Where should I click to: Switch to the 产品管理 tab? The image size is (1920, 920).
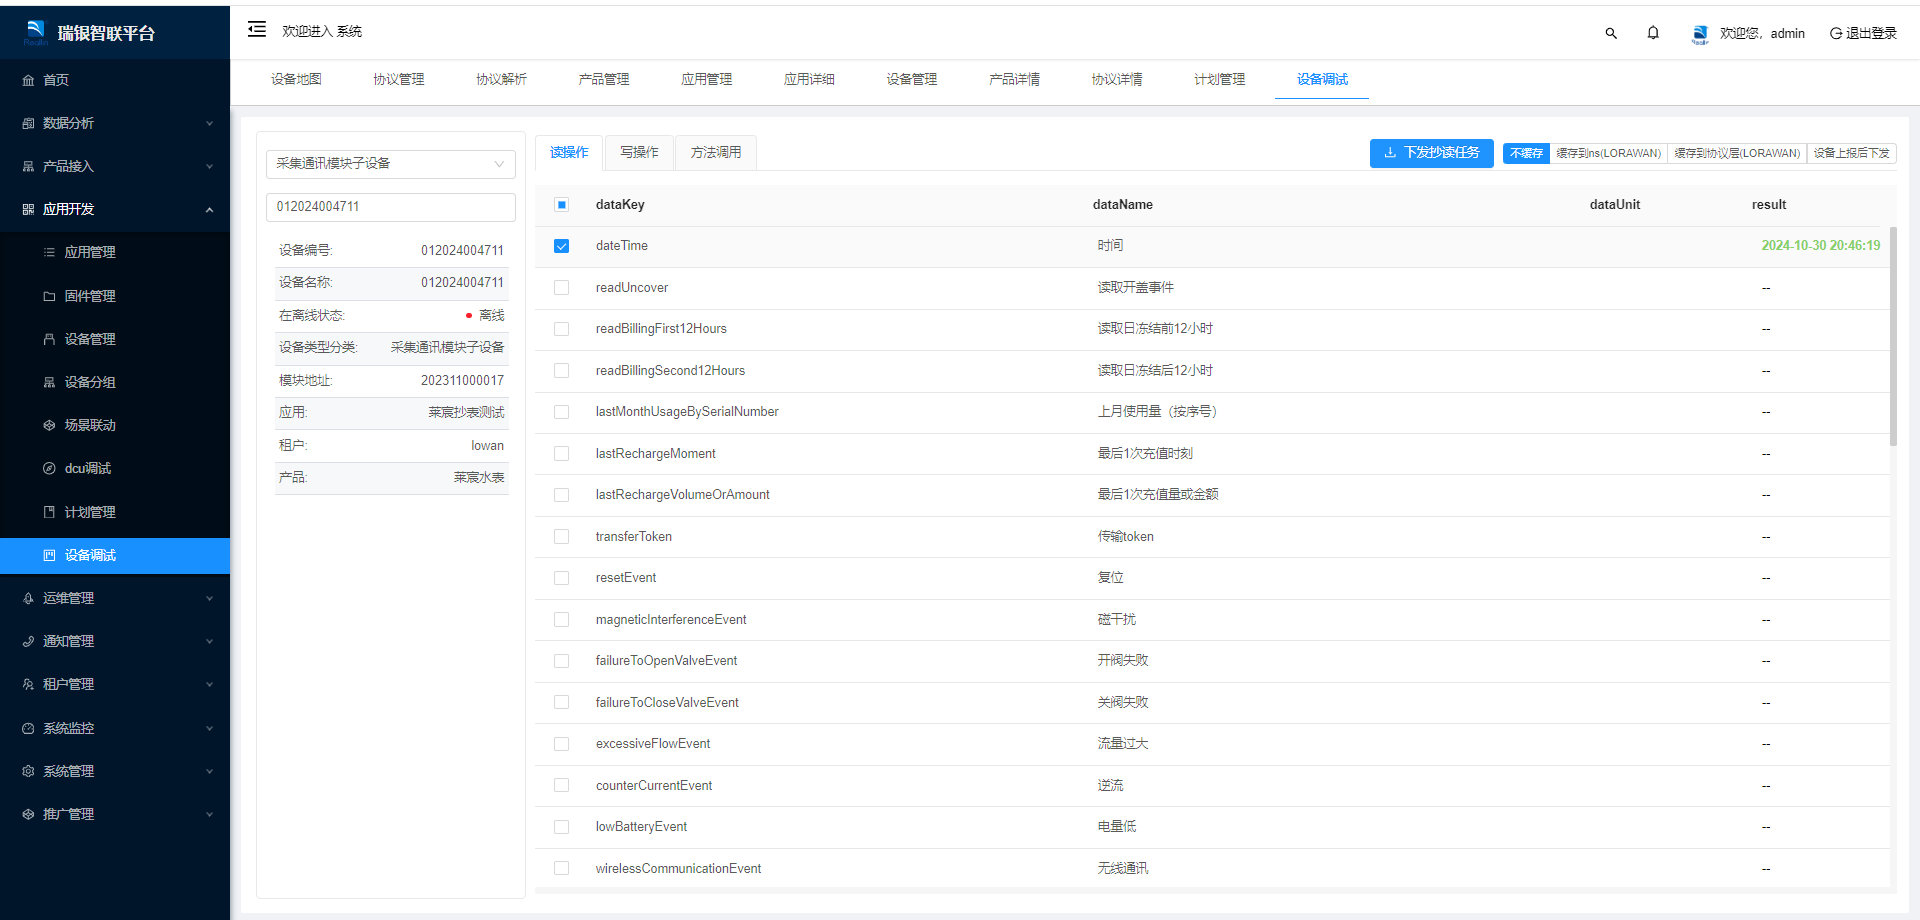[604, 79]
